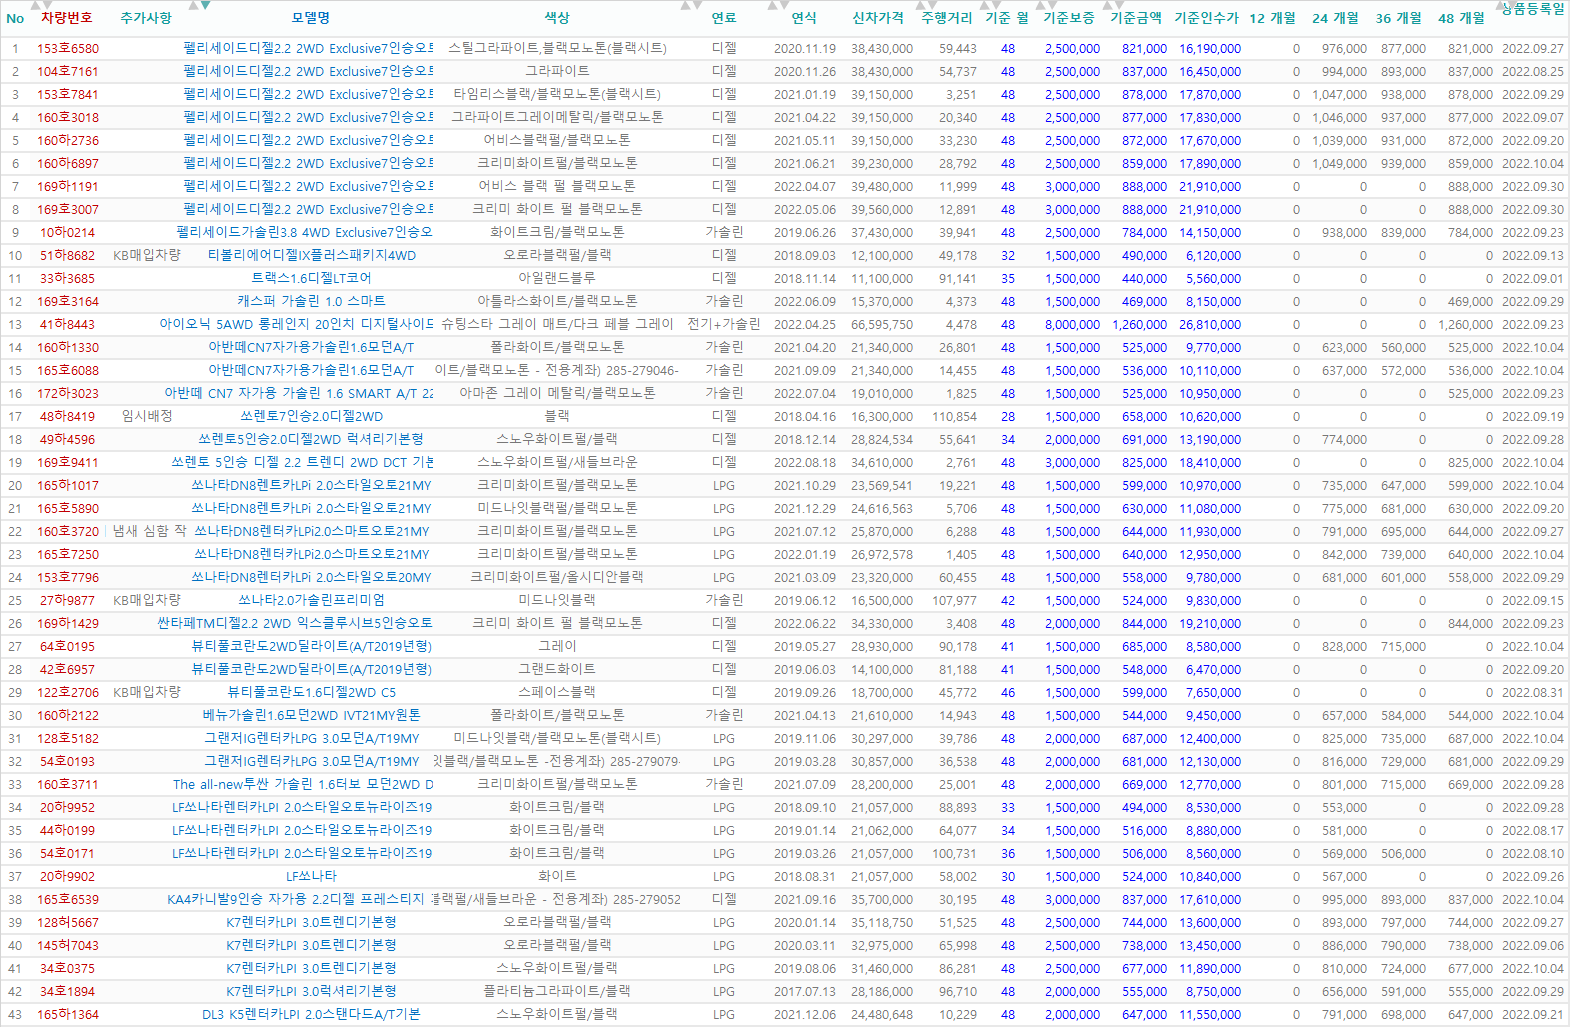
Task: Select model 트랙스1.6디젤LT코어
Action: click(x=311, y=278)
